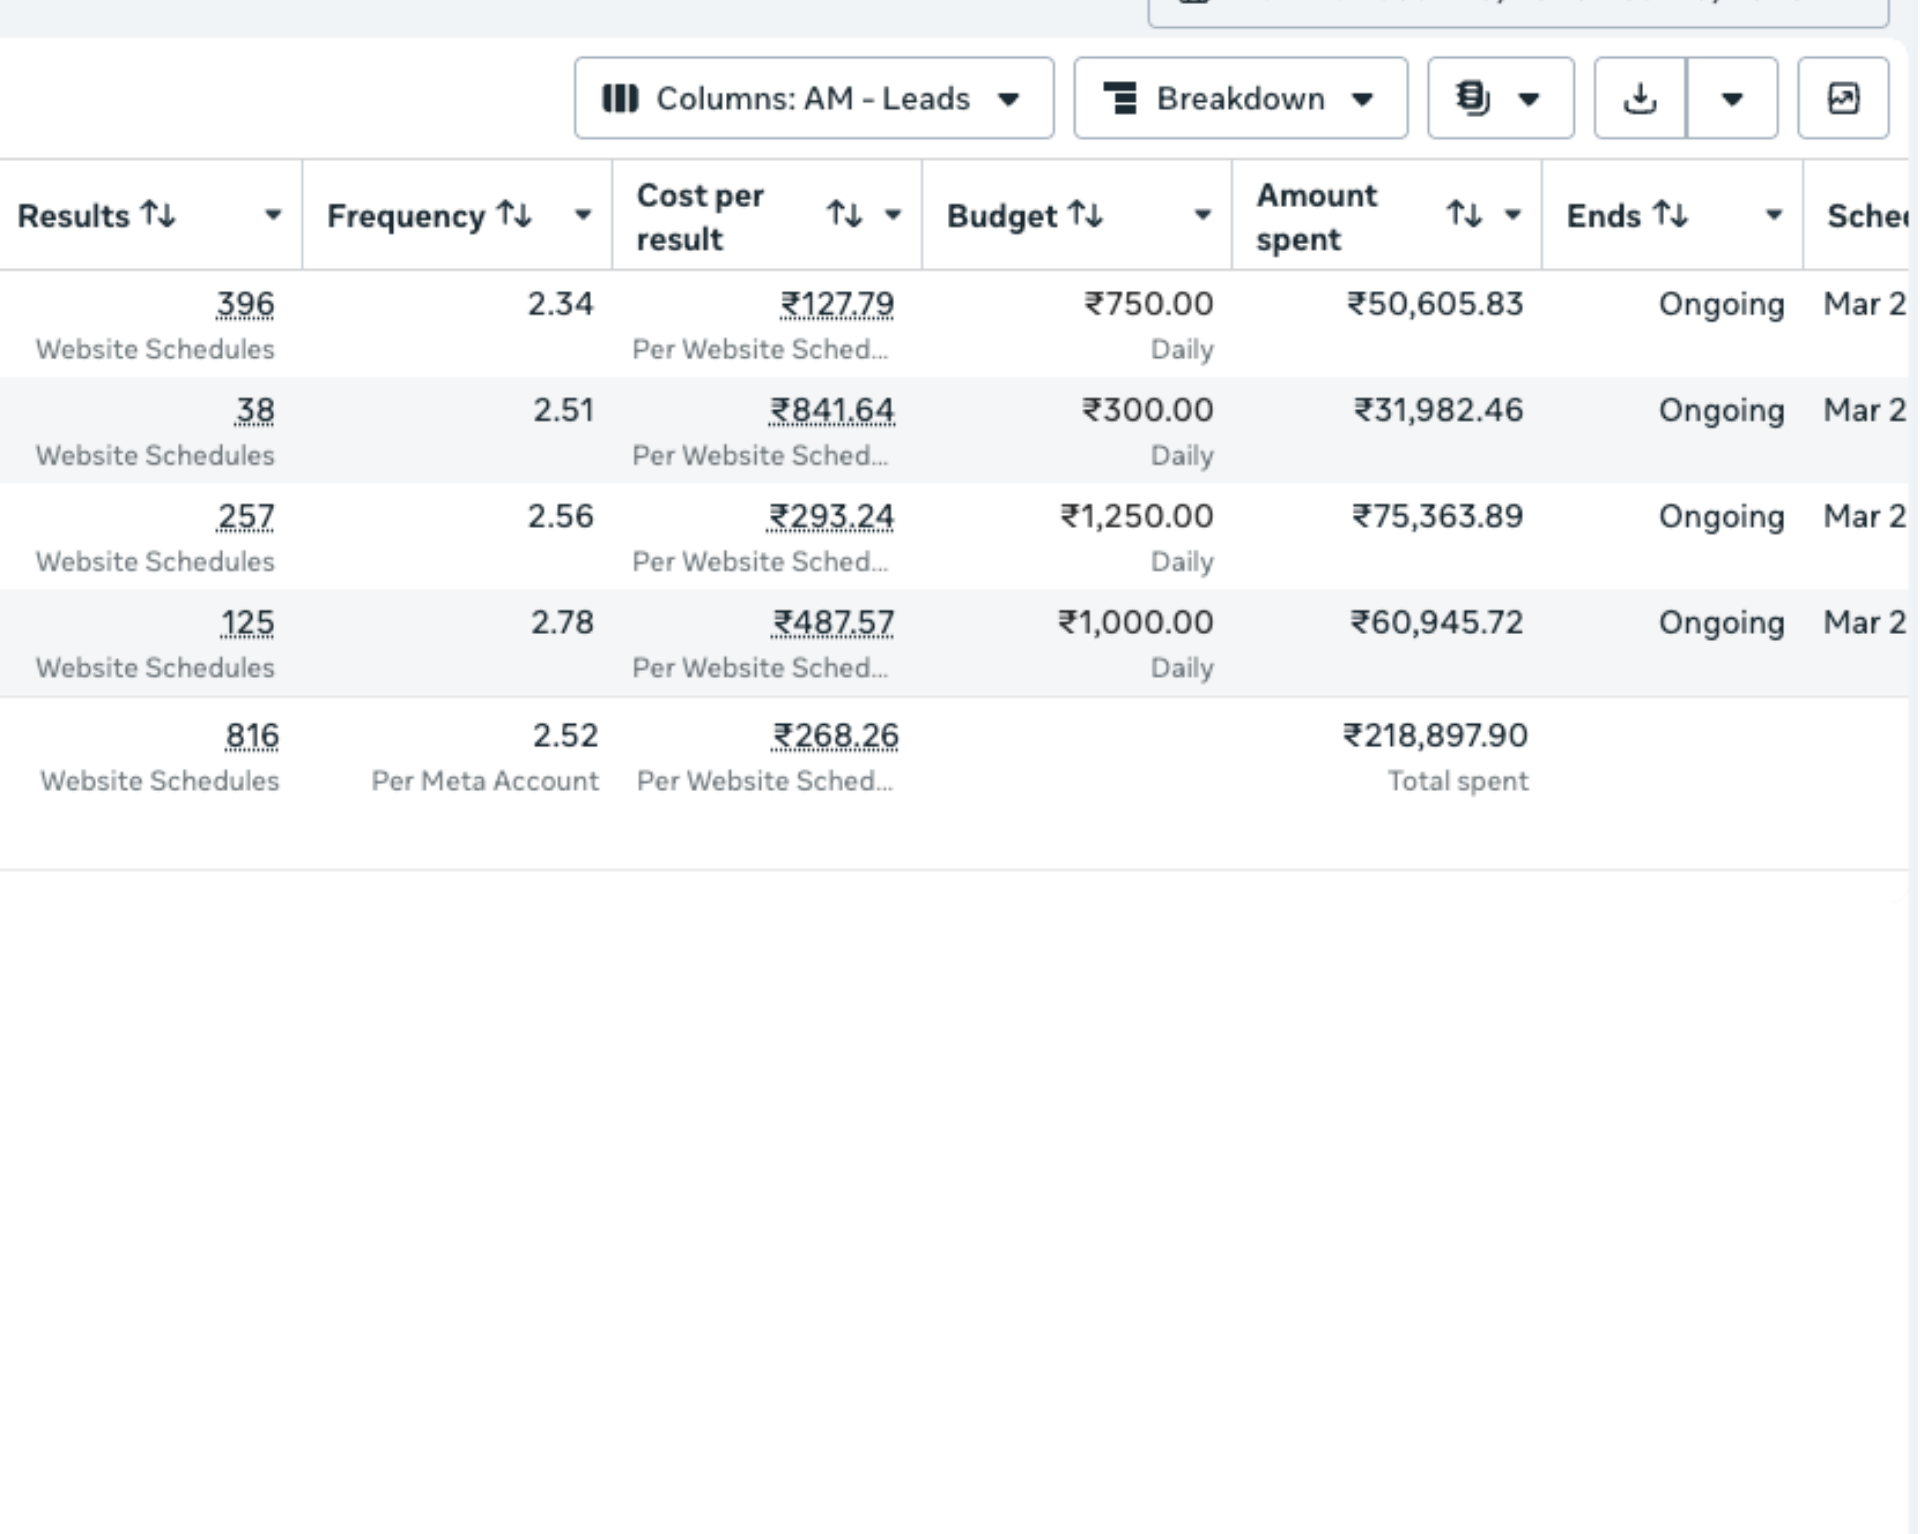This screenshot has width=1920, height=1534.
Task: Click the charts view icon button
Action: (x=1843, y=98)
